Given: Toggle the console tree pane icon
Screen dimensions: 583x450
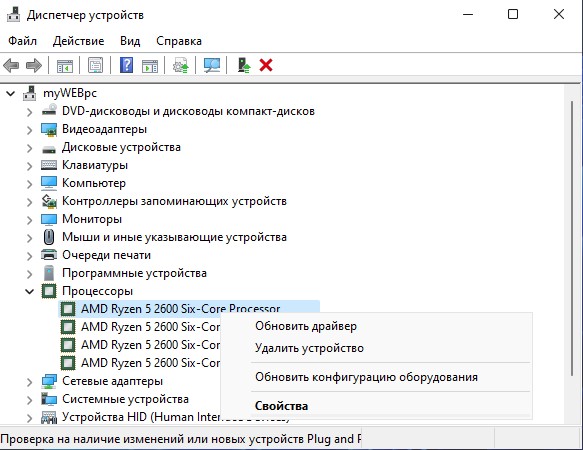Looking at the screenshot, I should pos(65,66).
